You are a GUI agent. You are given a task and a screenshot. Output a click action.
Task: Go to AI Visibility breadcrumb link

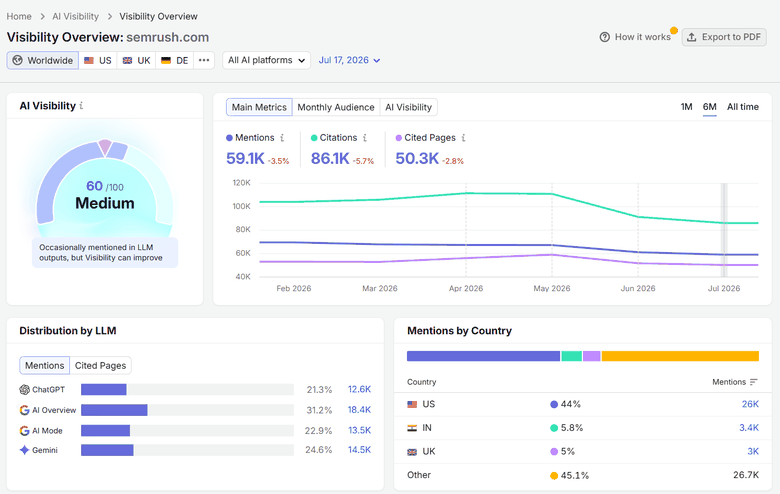[x=76, y=16]
